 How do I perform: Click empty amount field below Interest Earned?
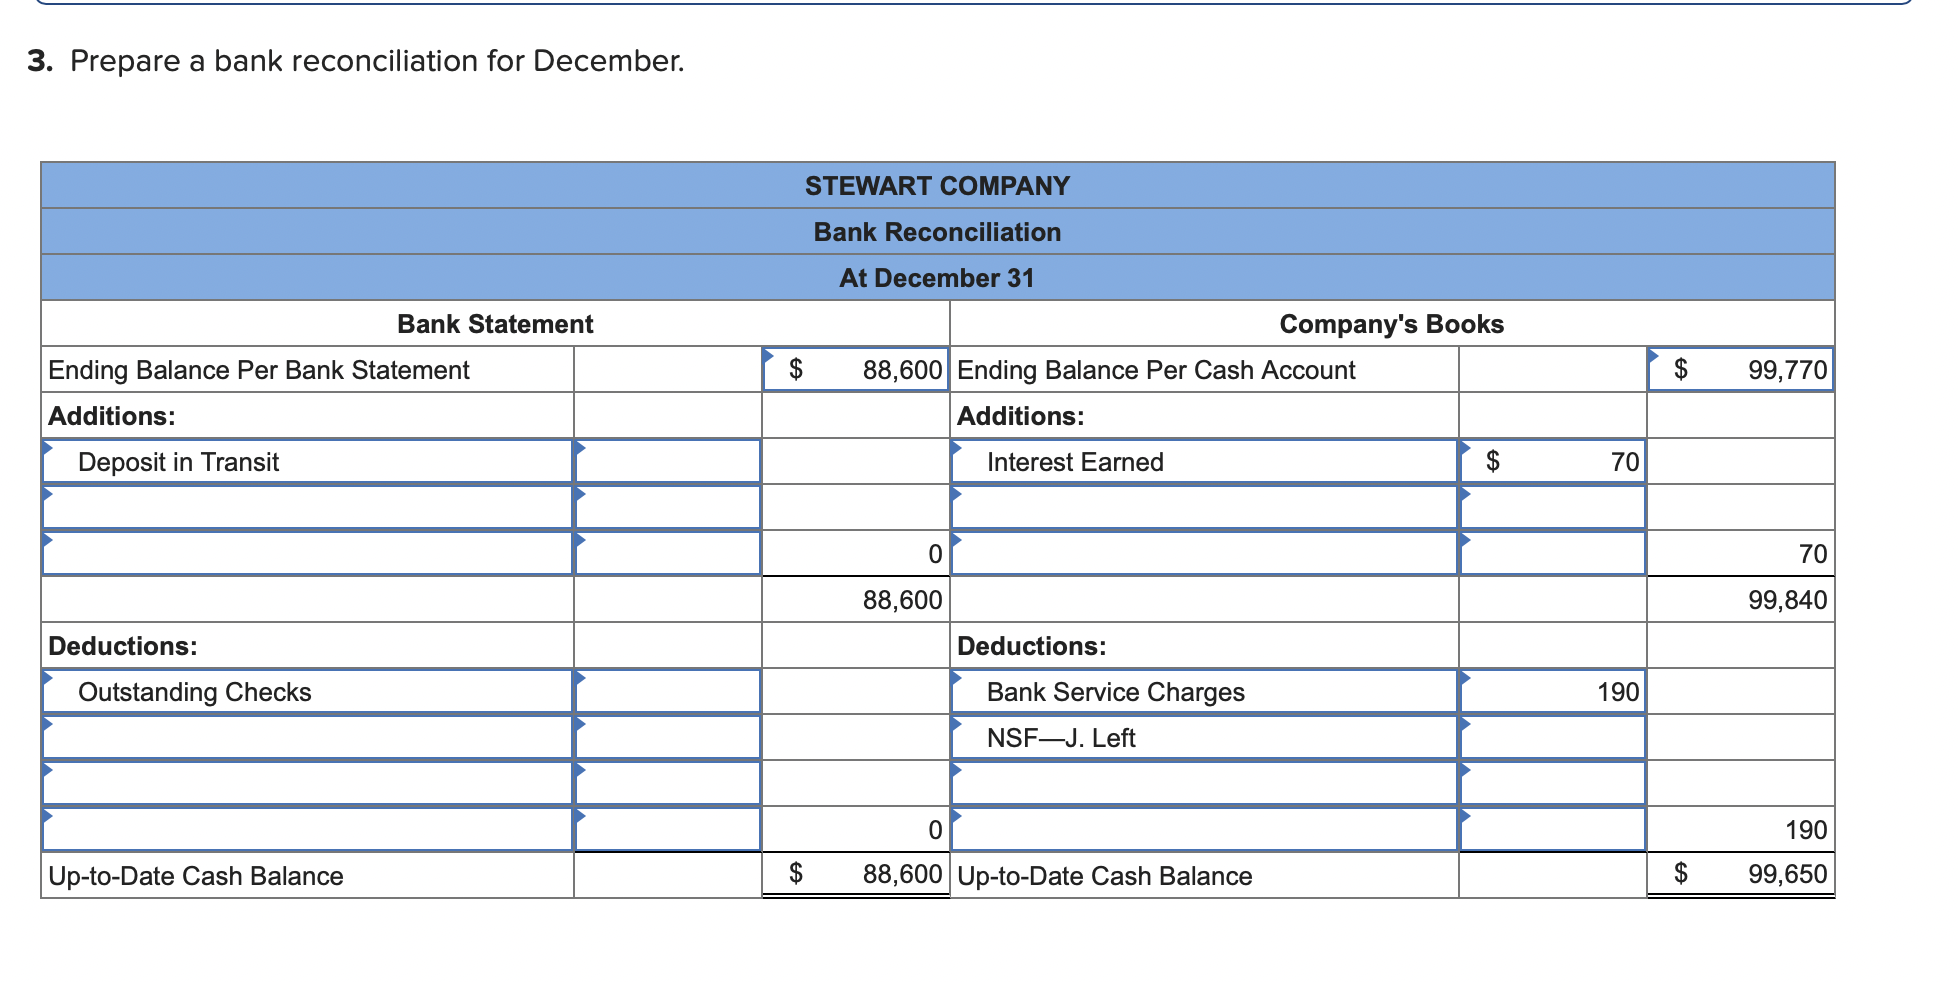pyautogui.click(x=1553, y=508)
